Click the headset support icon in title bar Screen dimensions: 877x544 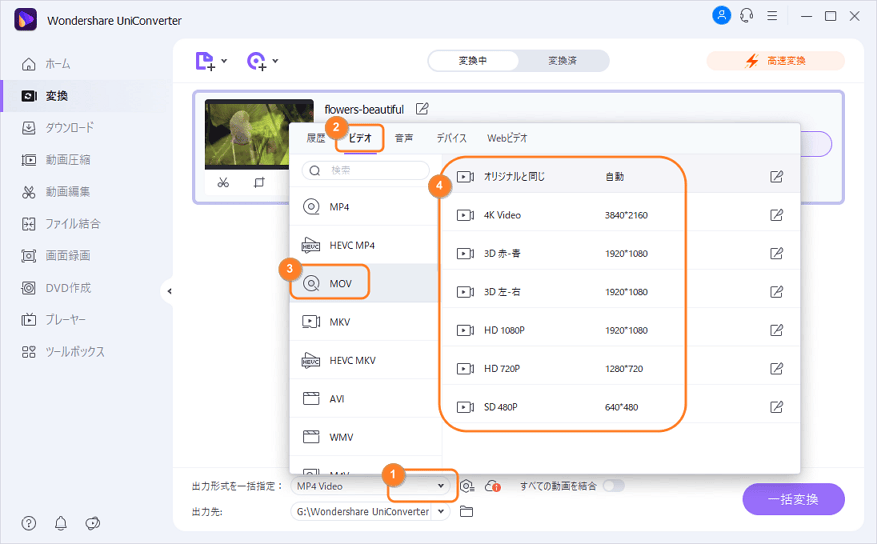pos(746,16)
